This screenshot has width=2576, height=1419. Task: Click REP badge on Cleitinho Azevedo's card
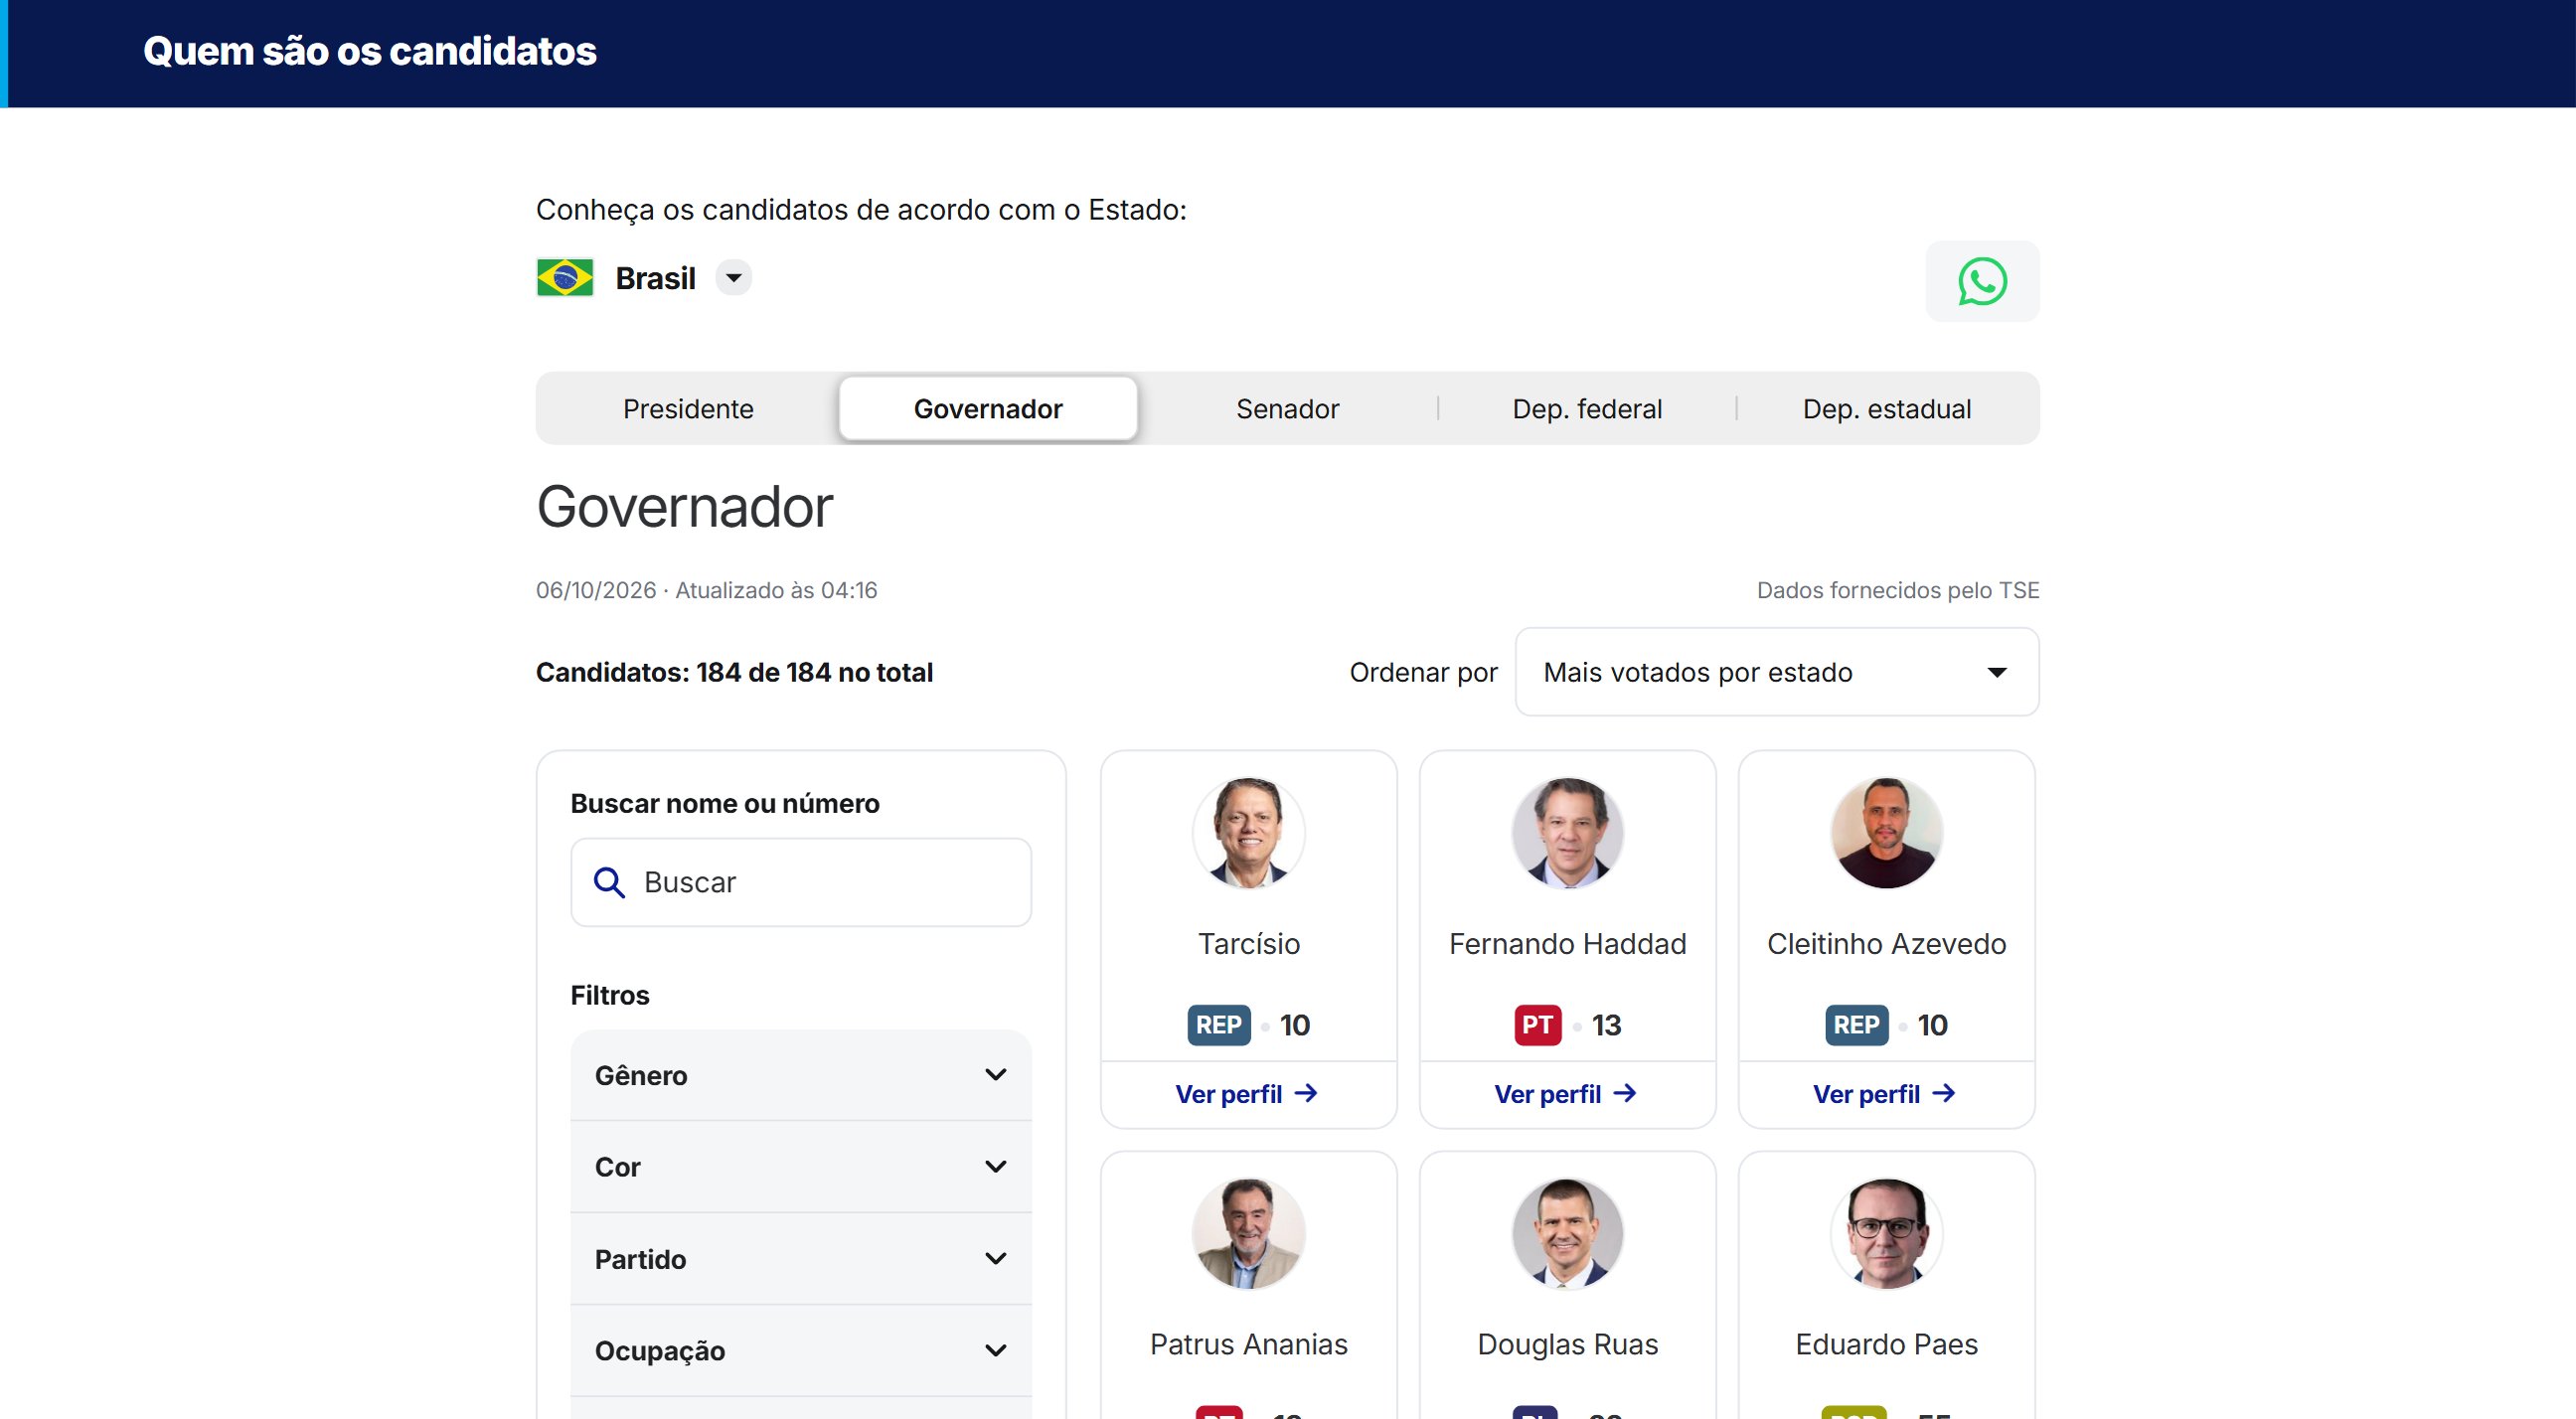click(x=1856, y=1025)
